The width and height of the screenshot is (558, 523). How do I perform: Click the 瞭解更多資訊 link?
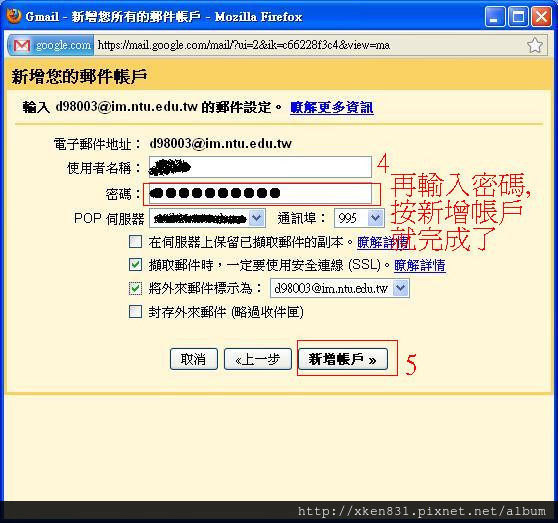[x=332, y=107]
